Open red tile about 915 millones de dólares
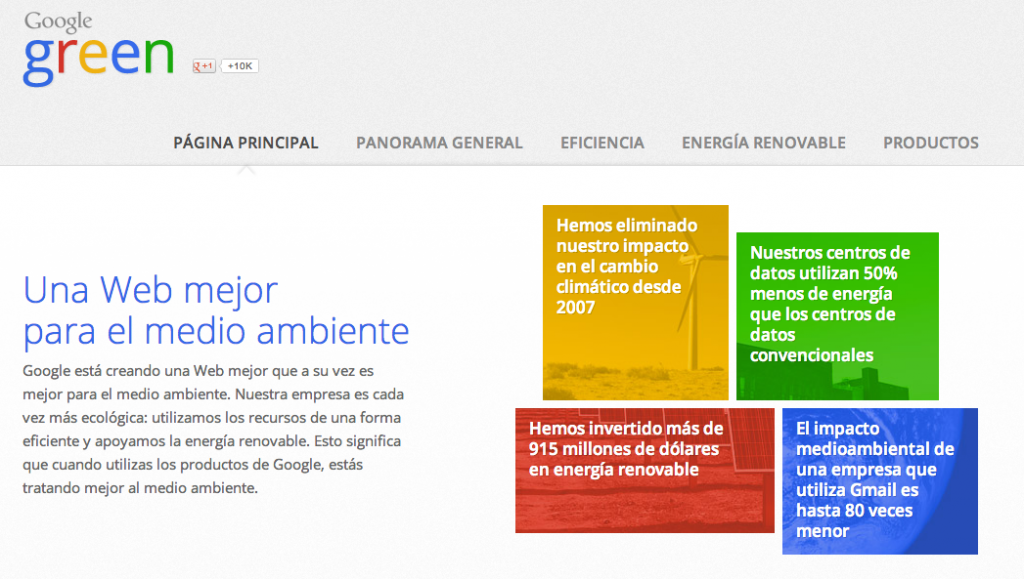1024x579 pixels. tap(645, 470)
